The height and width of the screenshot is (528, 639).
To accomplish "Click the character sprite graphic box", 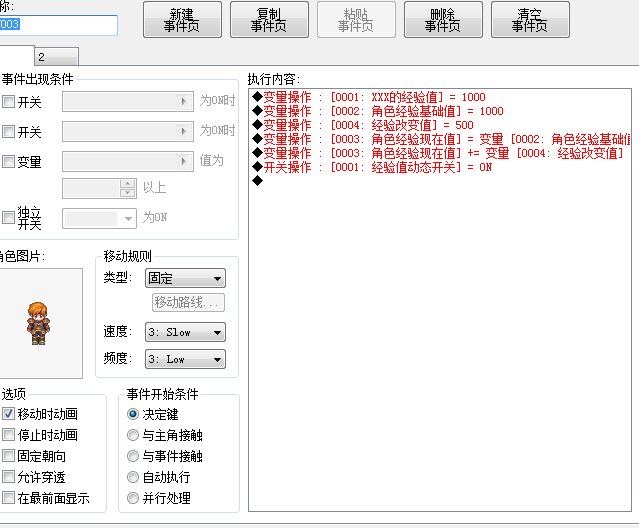I will click(x=41, y=323).
